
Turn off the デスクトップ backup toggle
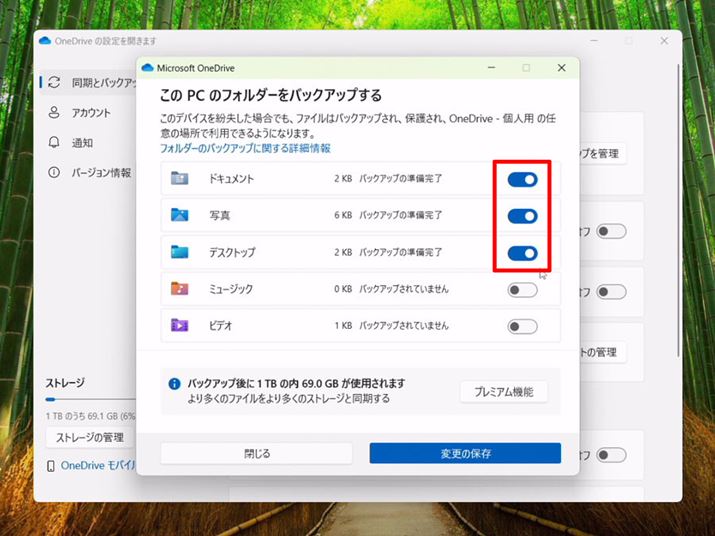(522, 253)
